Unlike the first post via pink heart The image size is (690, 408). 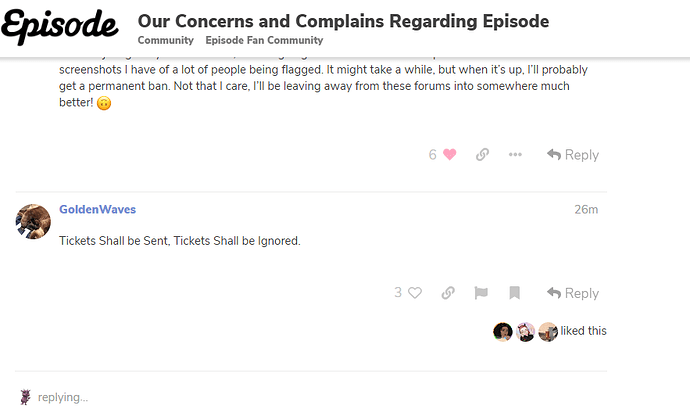[450, 155]
